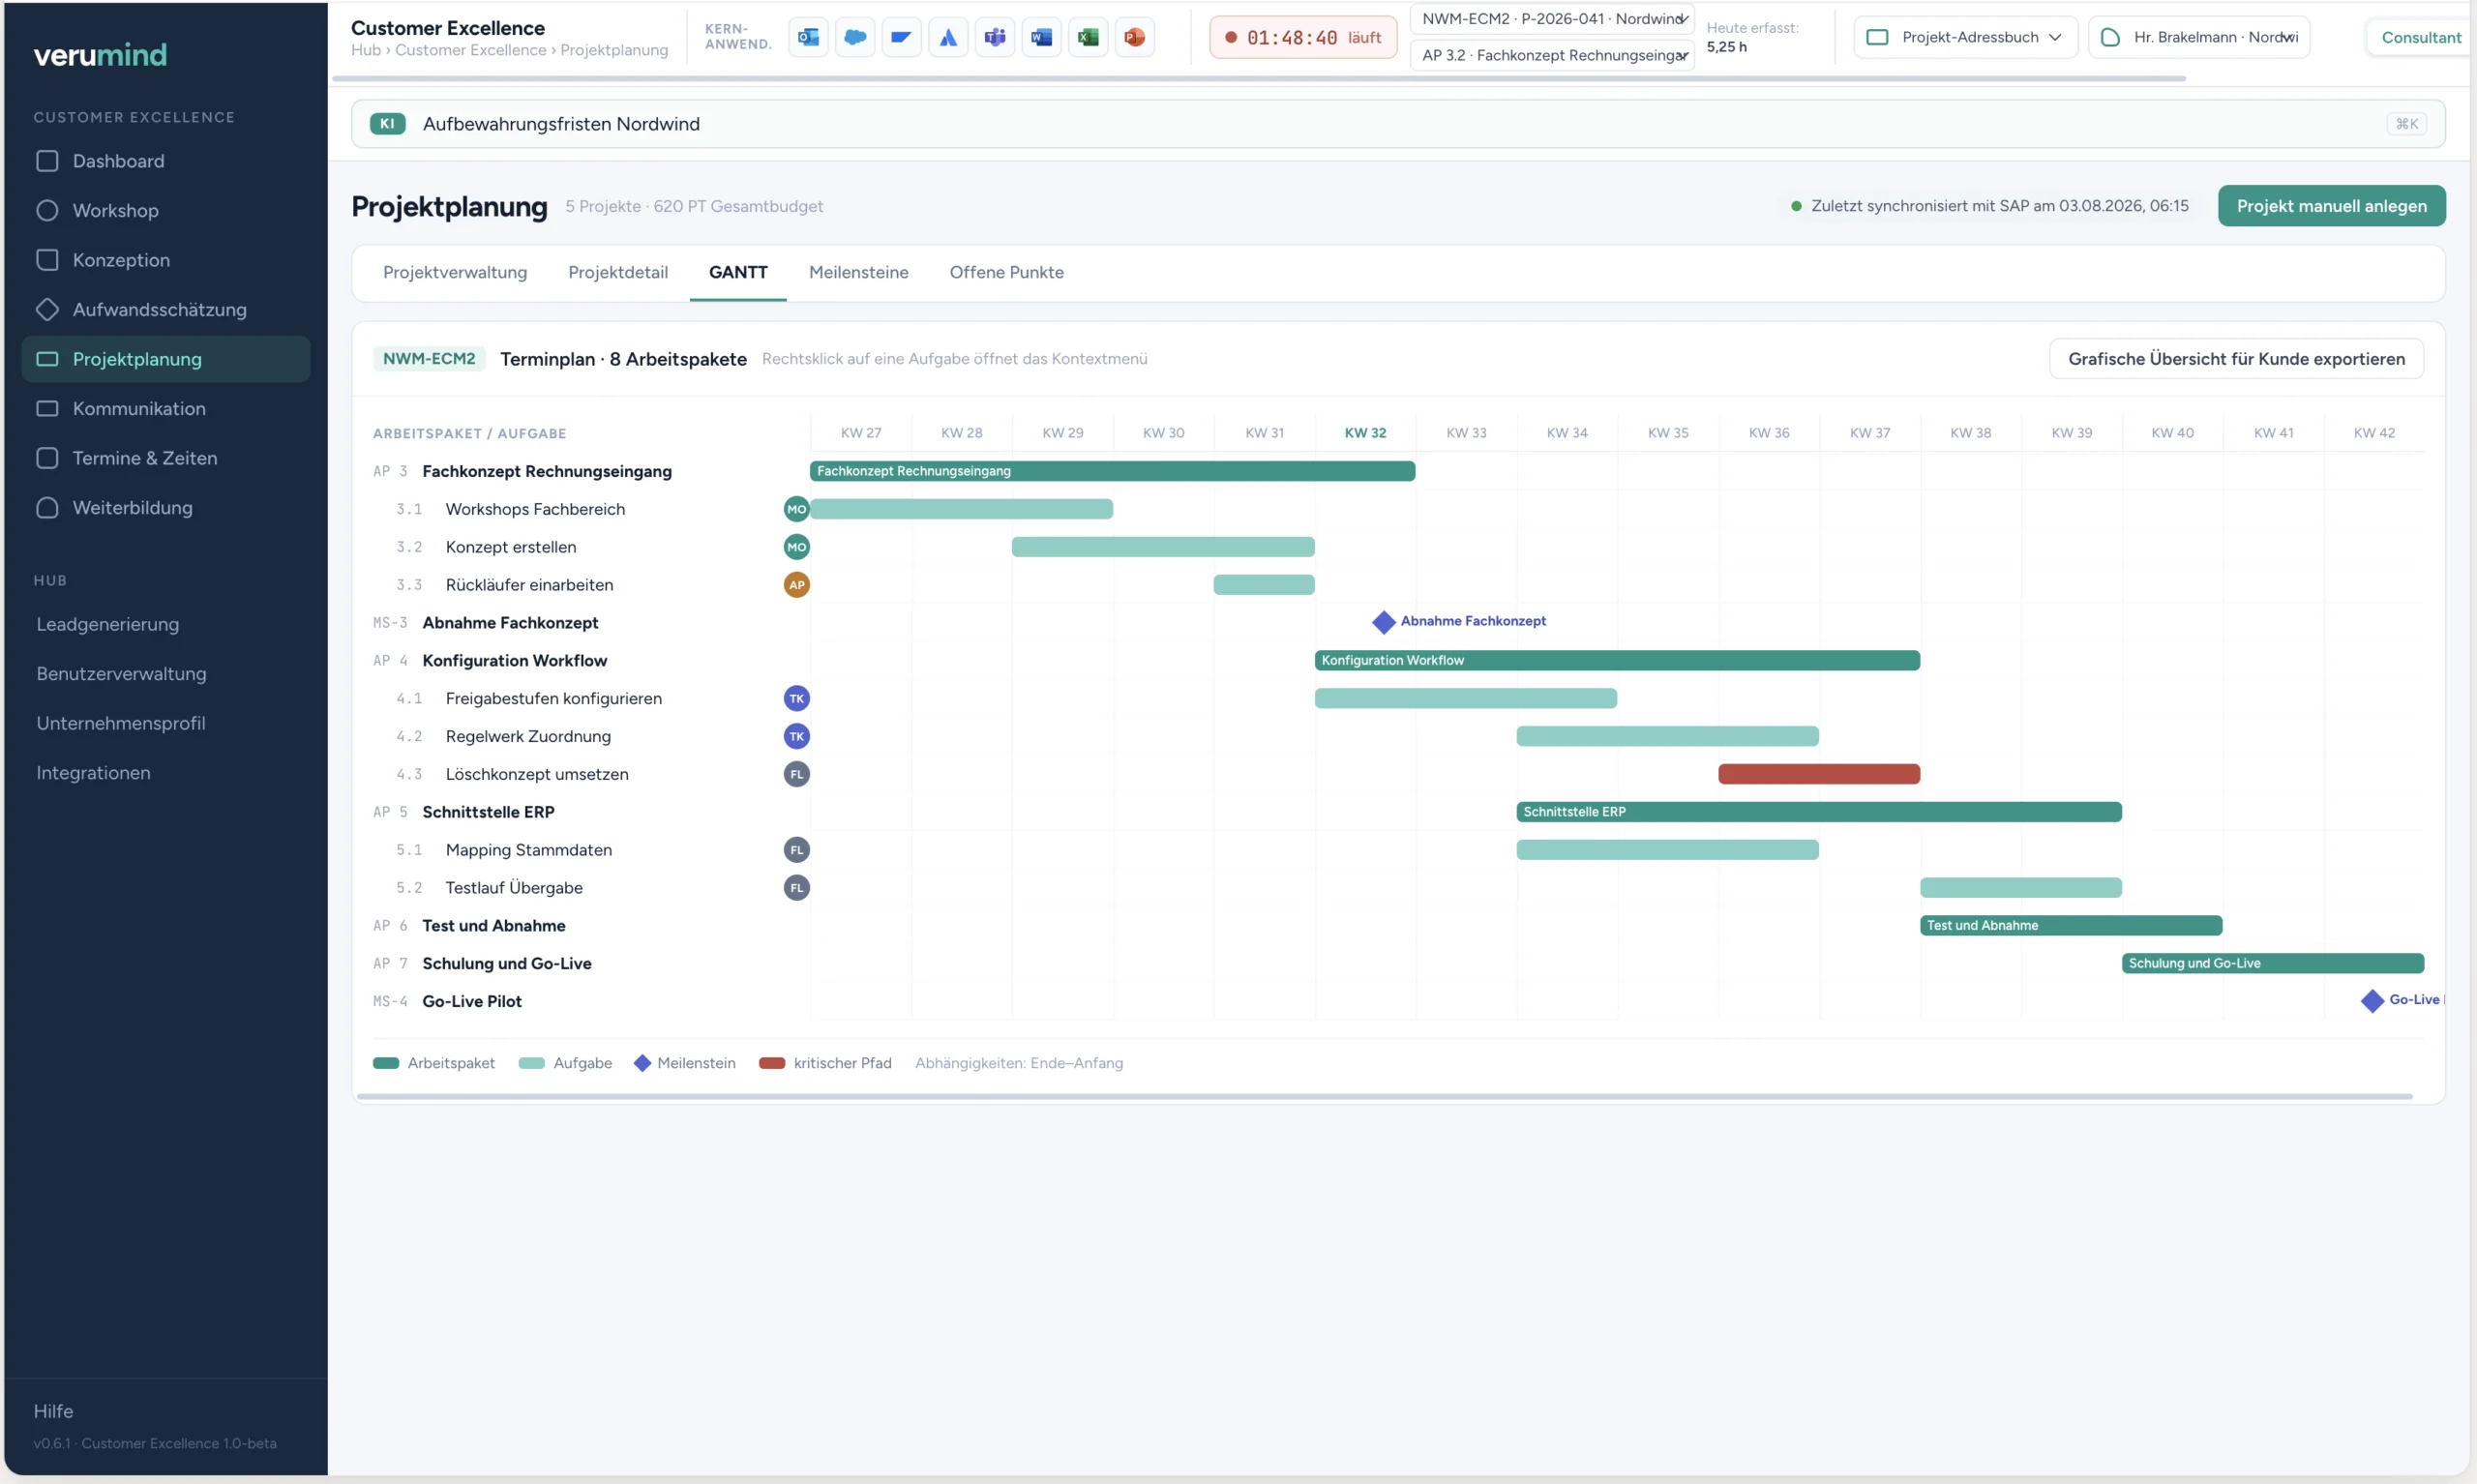Click MO avatar on Konzept erstellen row
Screen dimensions: 2477x1484
(x=796, y=547)
